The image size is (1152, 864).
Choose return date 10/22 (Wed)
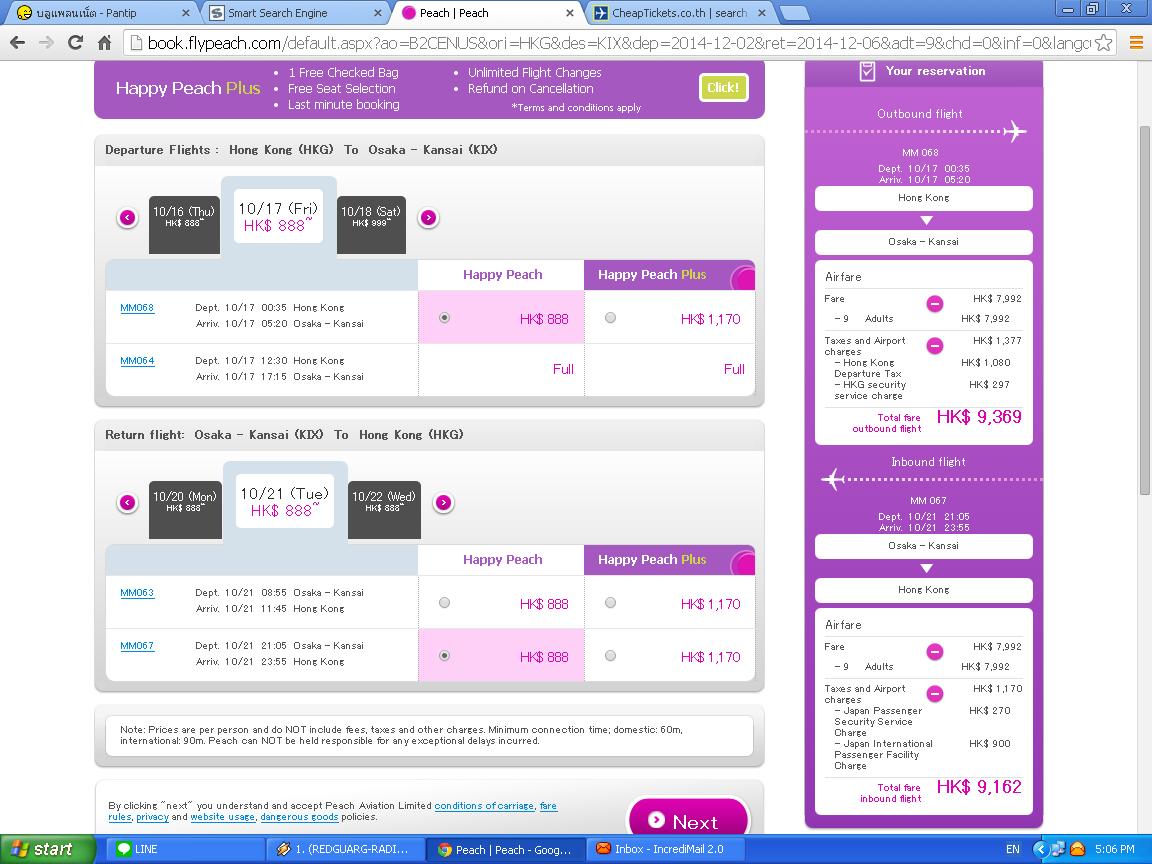point(384,509)
